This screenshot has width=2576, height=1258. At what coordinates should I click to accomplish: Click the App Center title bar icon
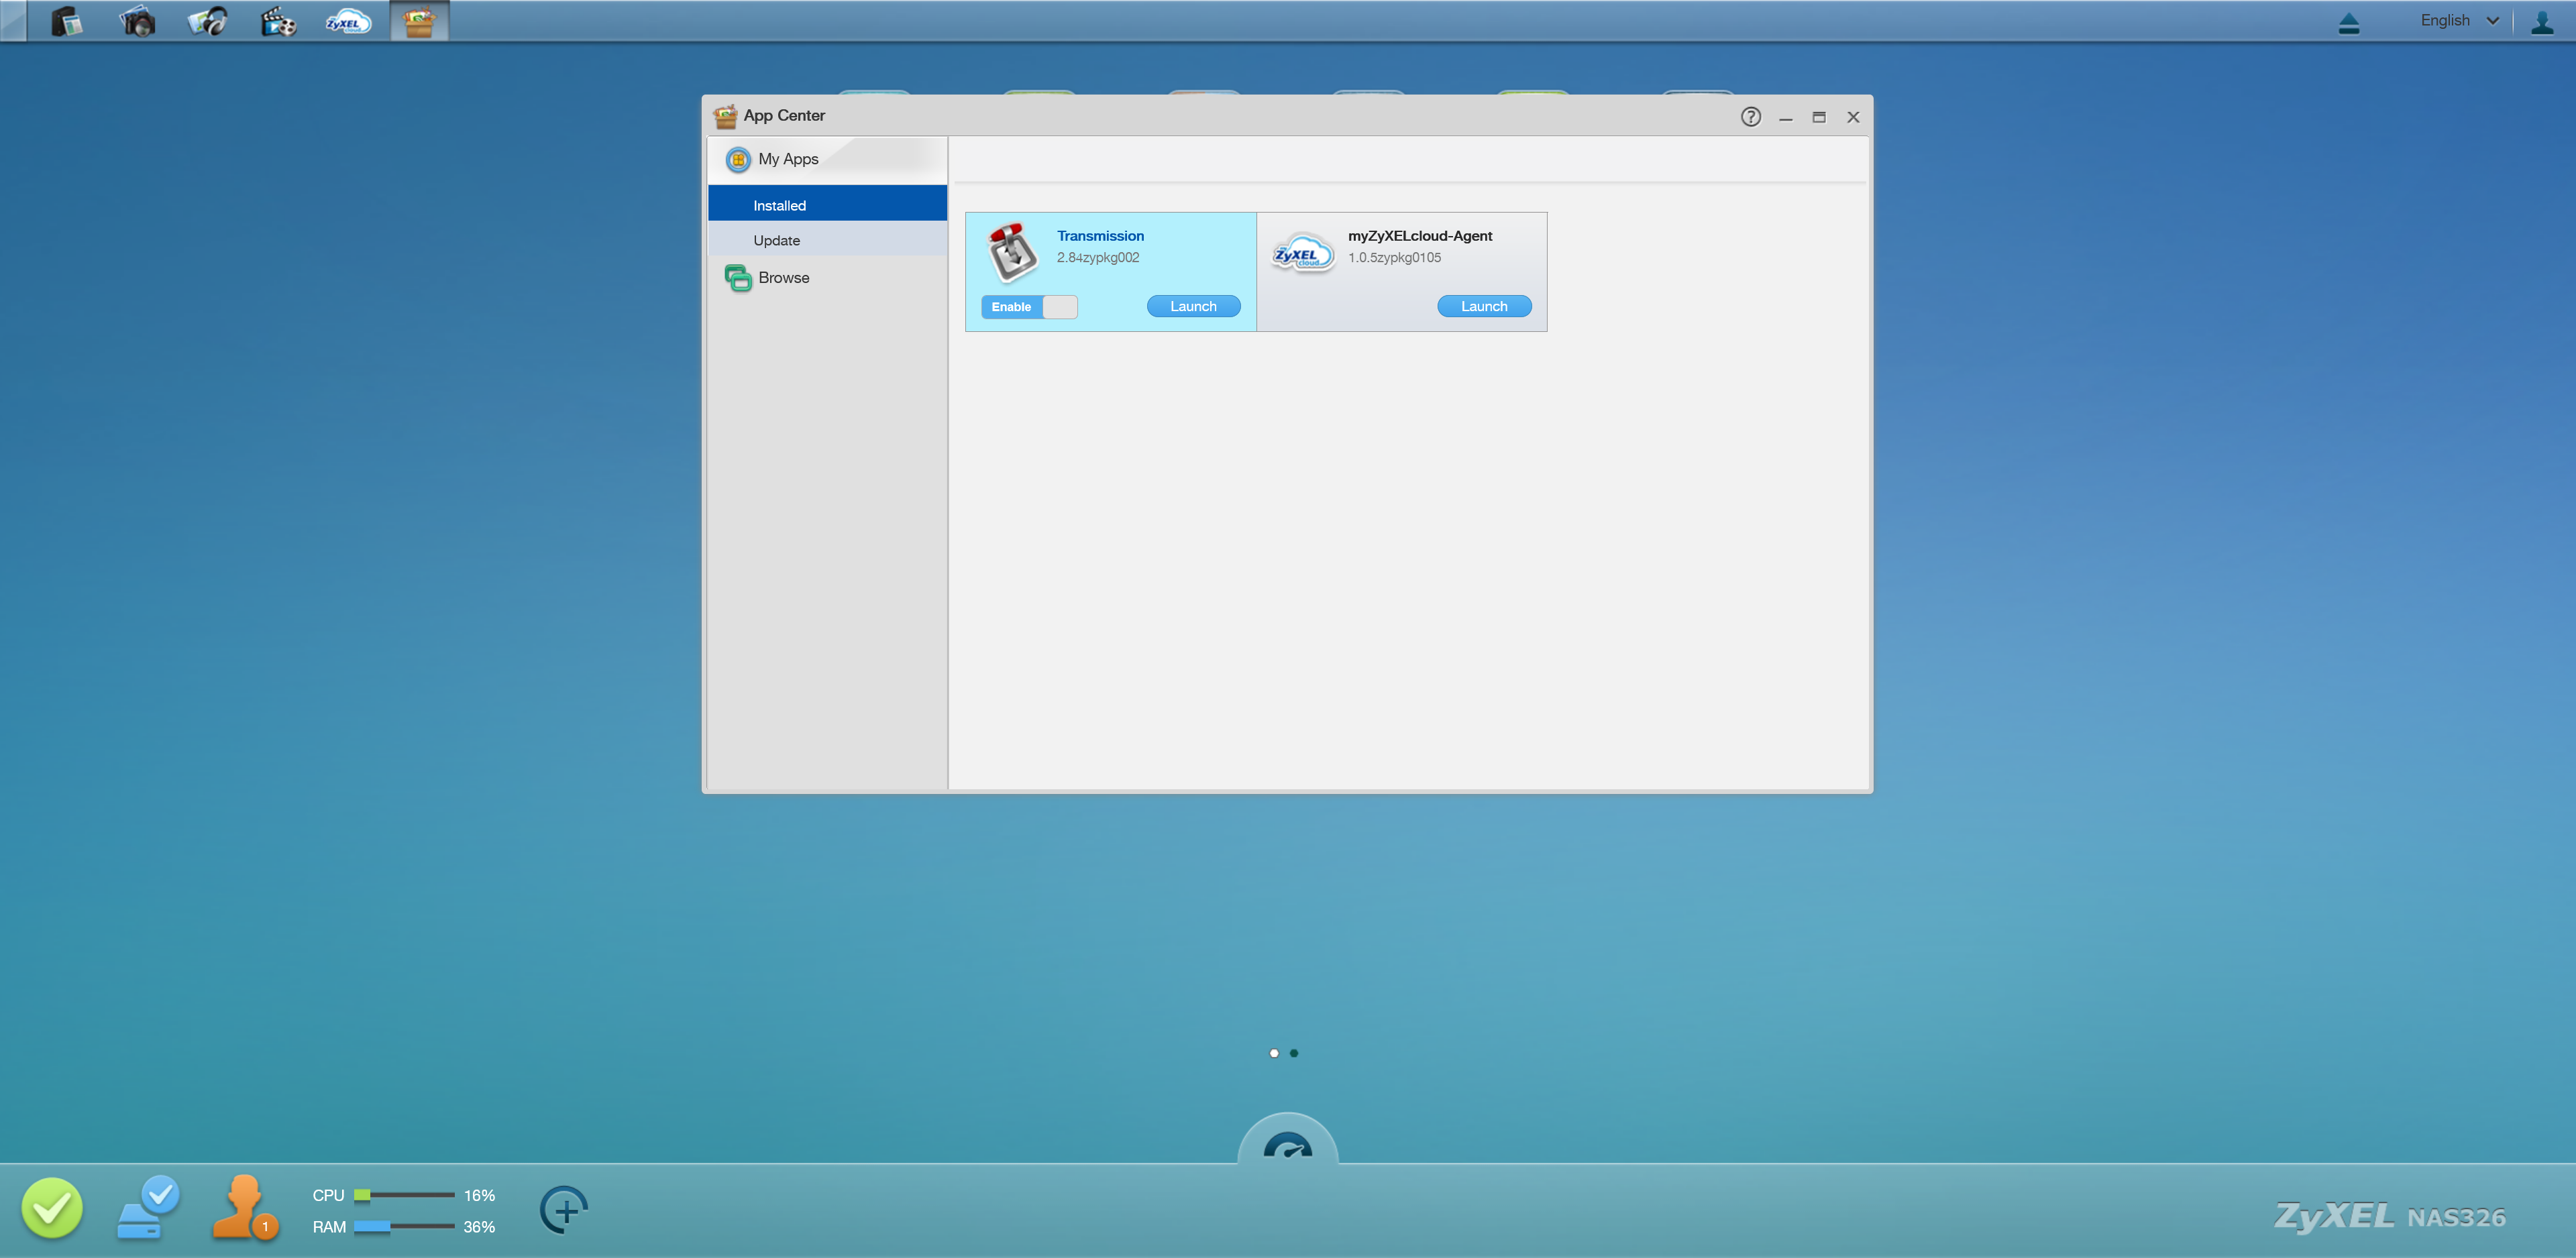coord(725,116)
